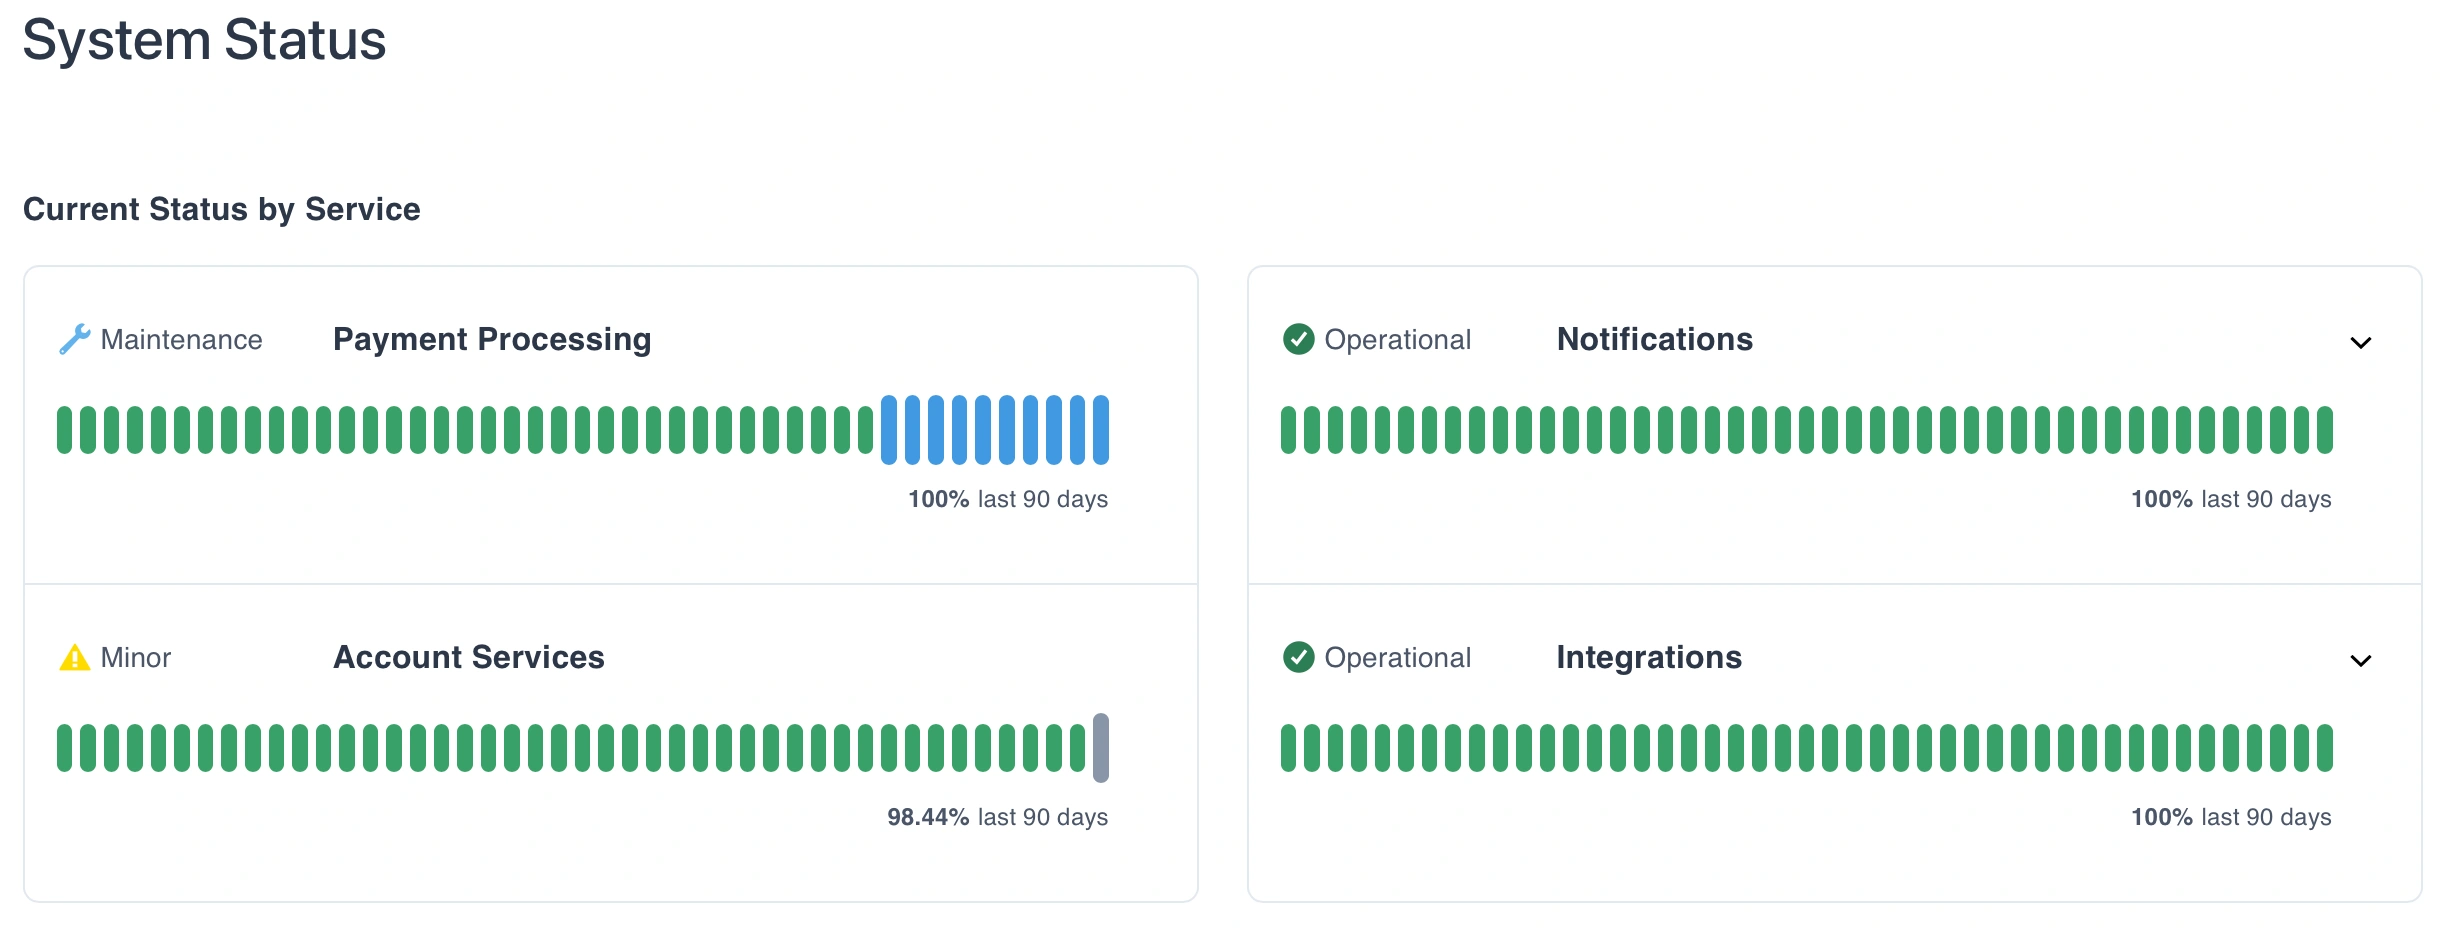This screenshot has width=2446, height=928.
Task: Click the Maintenance wrench icon
Action: (75, 340)
